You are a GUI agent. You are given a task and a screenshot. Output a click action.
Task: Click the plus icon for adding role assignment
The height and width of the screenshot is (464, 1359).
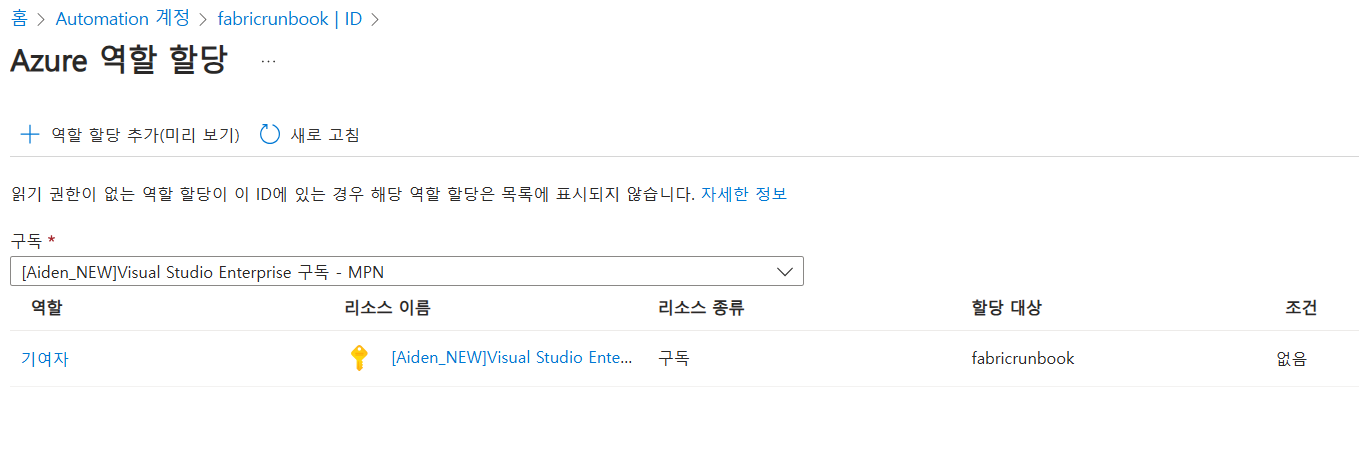30,134
